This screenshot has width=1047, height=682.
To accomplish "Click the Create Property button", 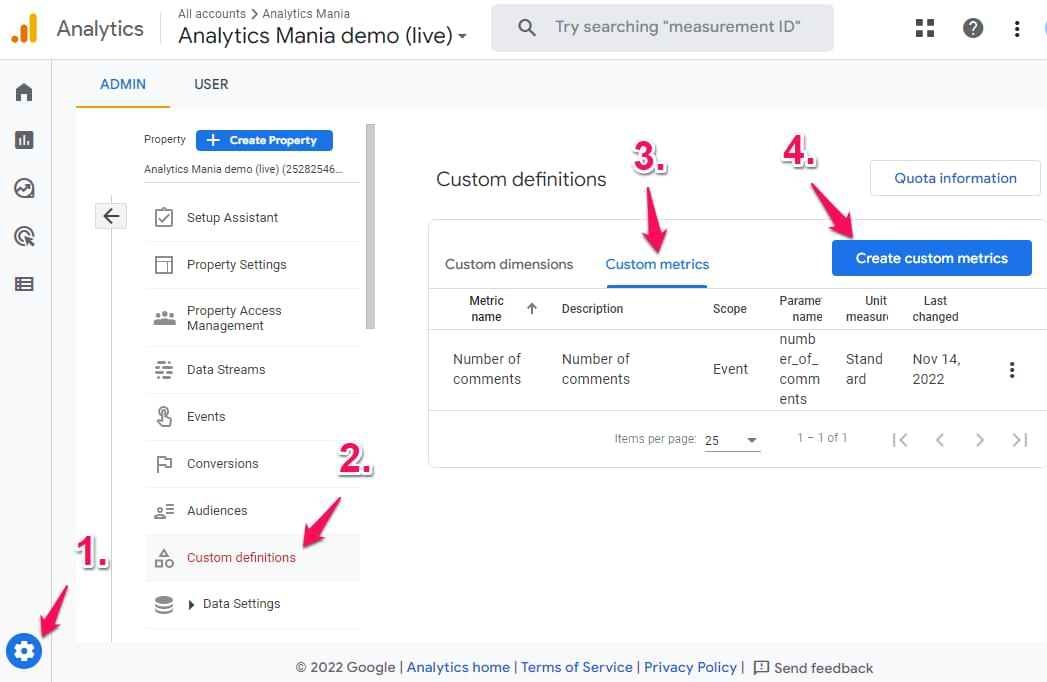I will (264, 140).
